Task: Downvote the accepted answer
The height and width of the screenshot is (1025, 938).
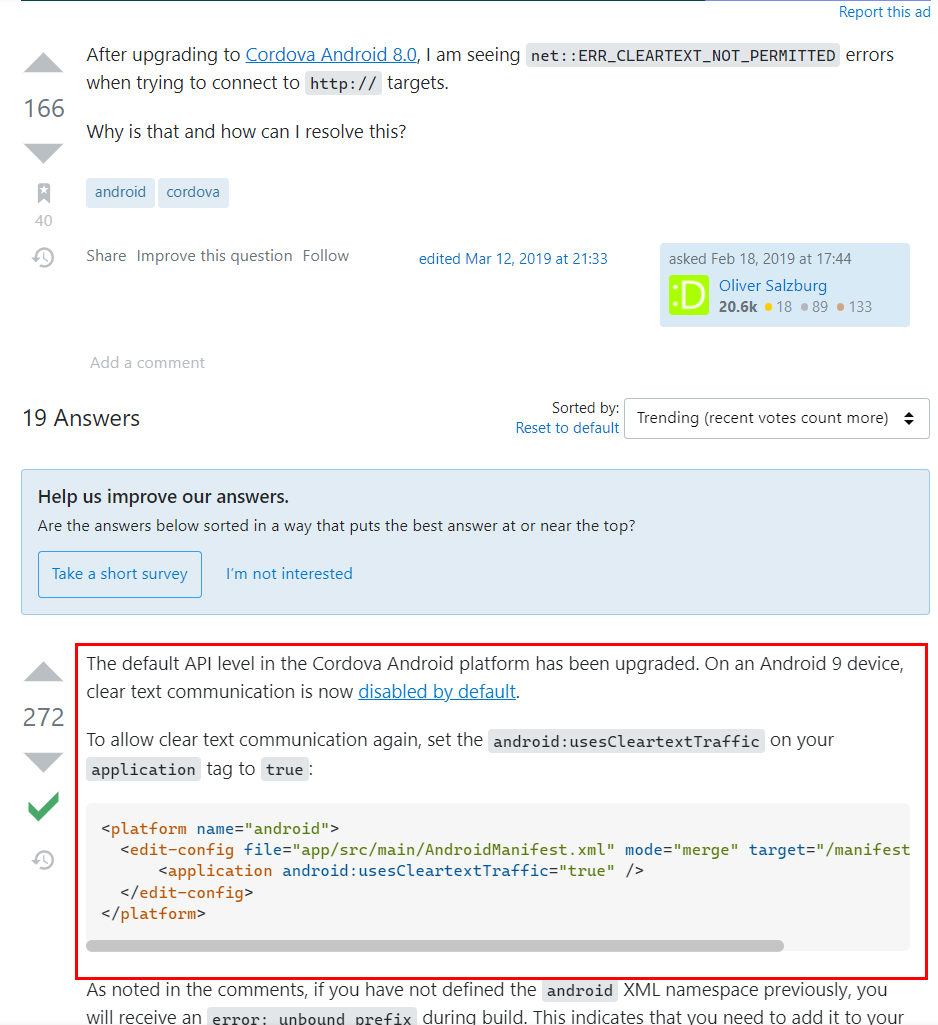Action: pos(43,762)
